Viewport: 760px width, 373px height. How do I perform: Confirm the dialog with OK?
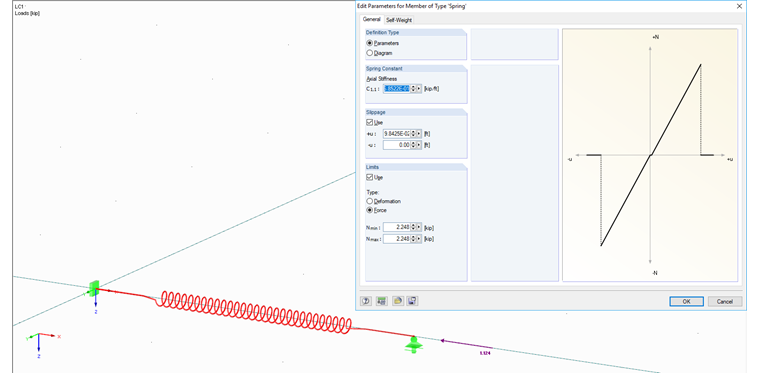pyautogui.click(x=686, y=301)
